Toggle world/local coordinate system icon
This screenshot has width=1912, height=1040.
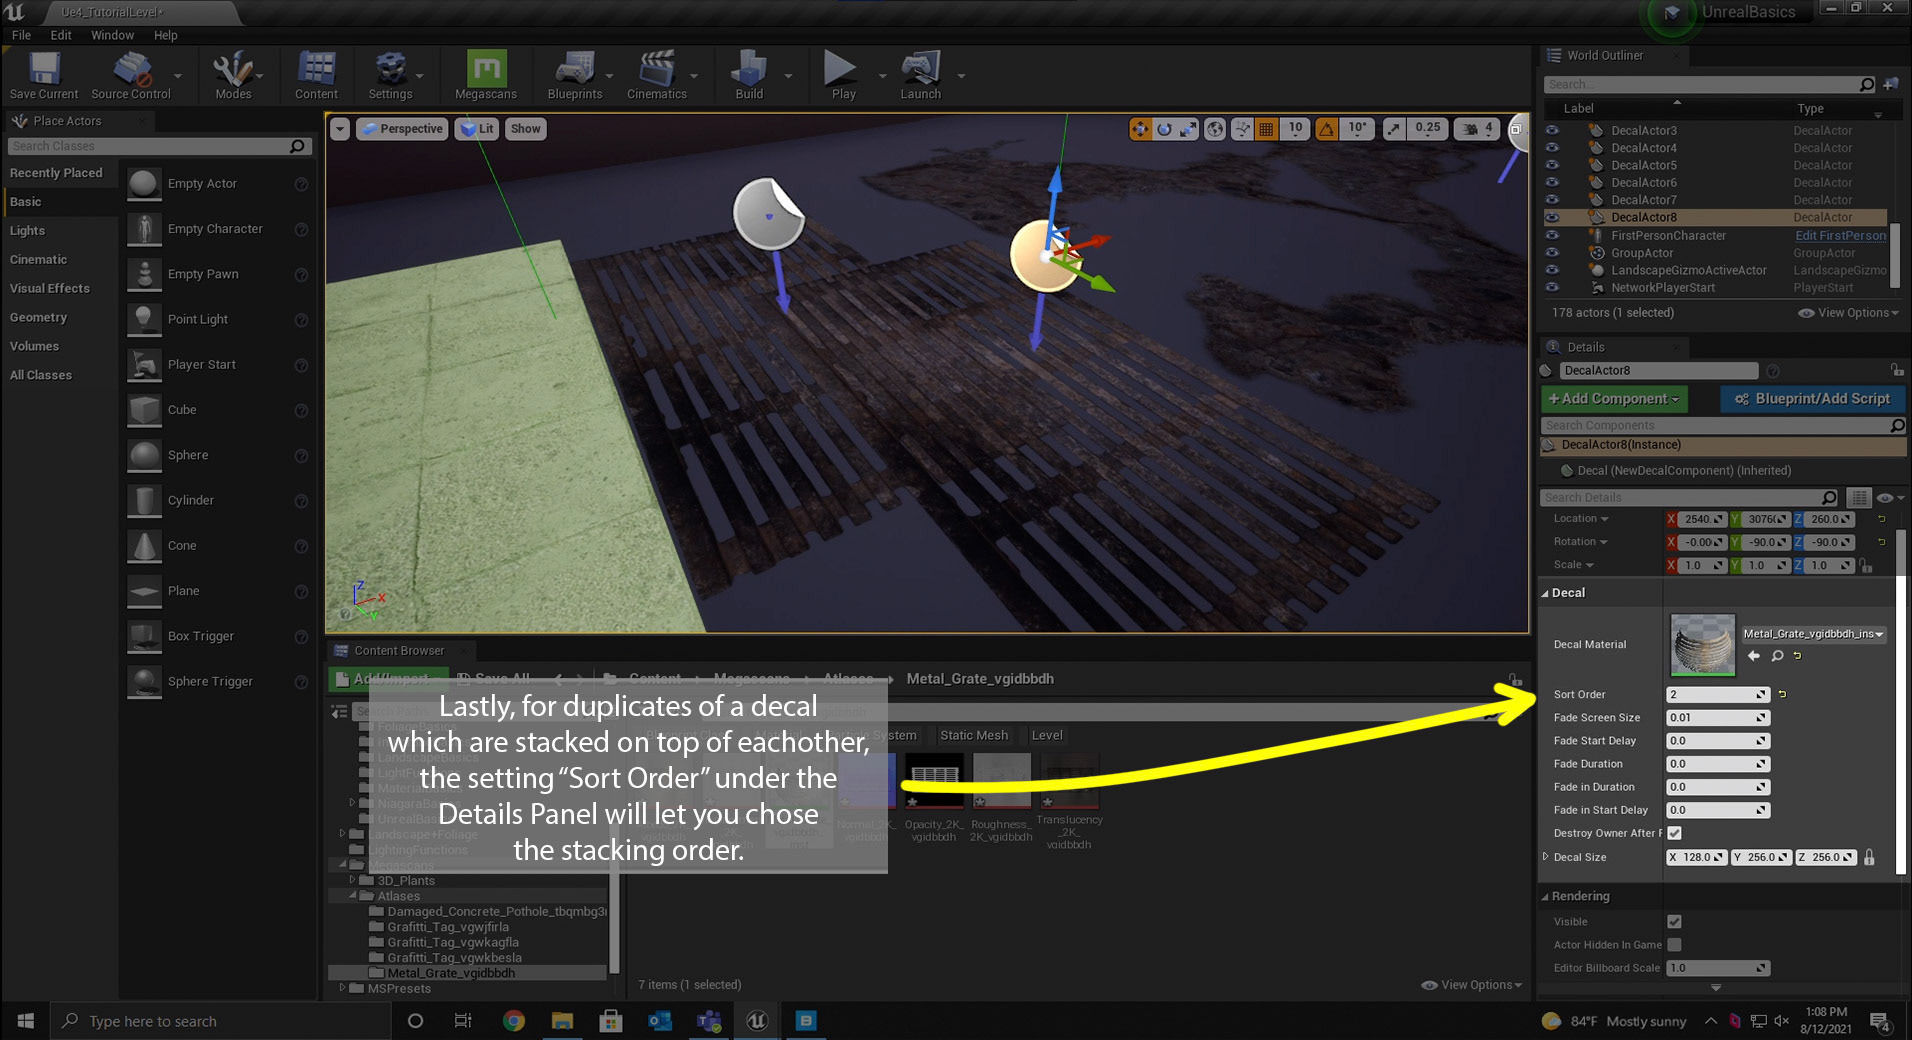pos(1215,129)
